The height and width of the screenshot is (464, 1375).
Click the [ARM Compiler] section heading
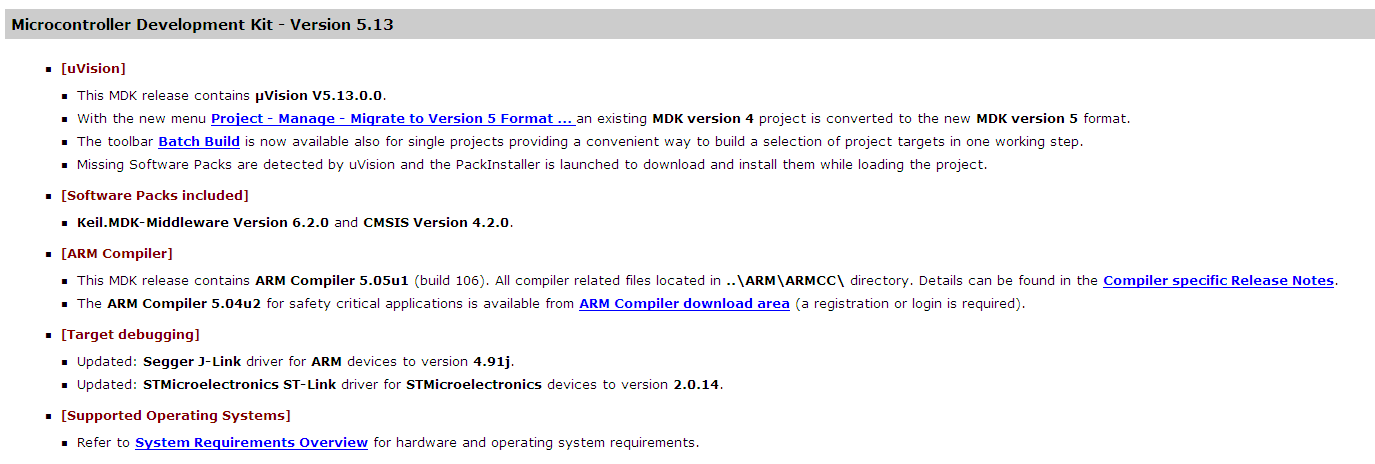click(117, 253)
